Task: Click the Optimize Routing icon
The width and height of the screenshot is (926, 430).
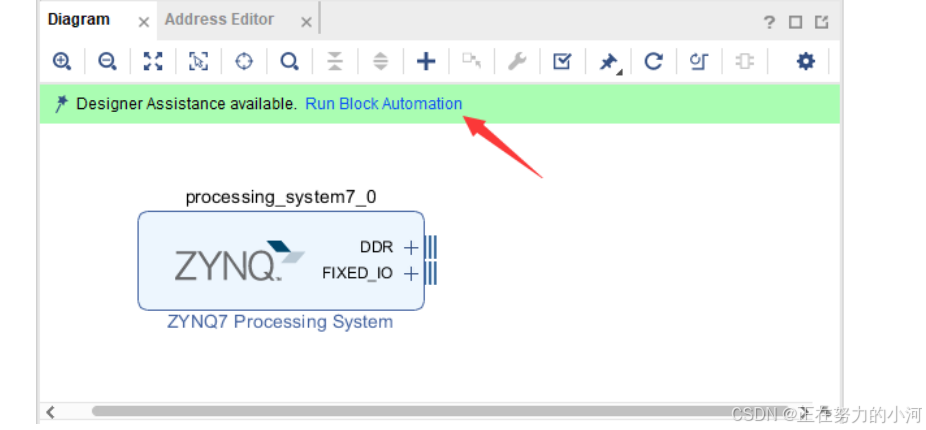Action: (x=699, y=61)
